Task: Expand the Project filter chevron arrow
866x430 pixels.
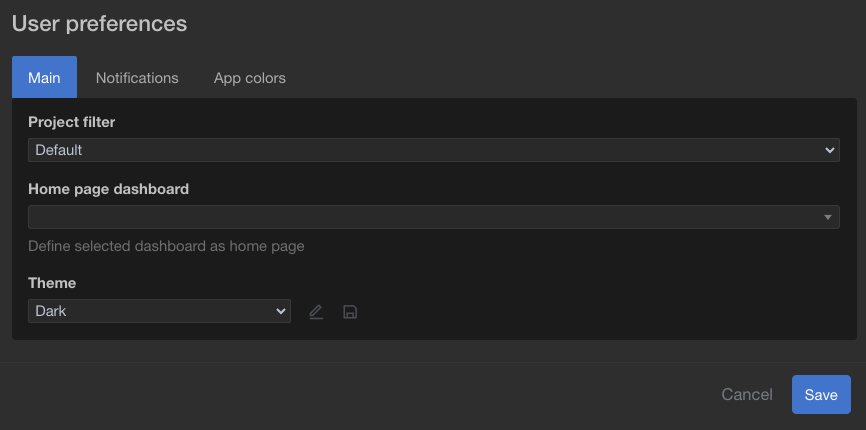Action: click(829, 150)
